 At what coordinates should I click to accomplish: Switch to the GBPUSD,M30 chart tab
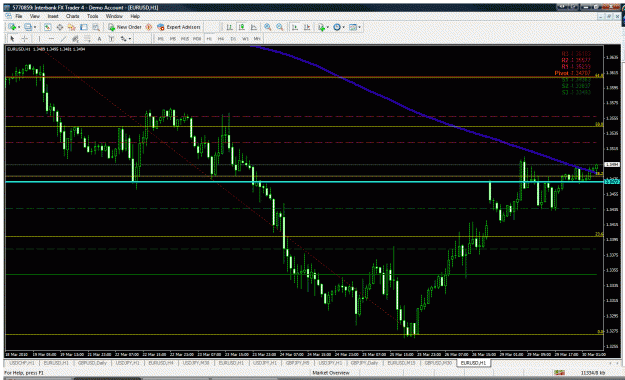pos(438,363)
